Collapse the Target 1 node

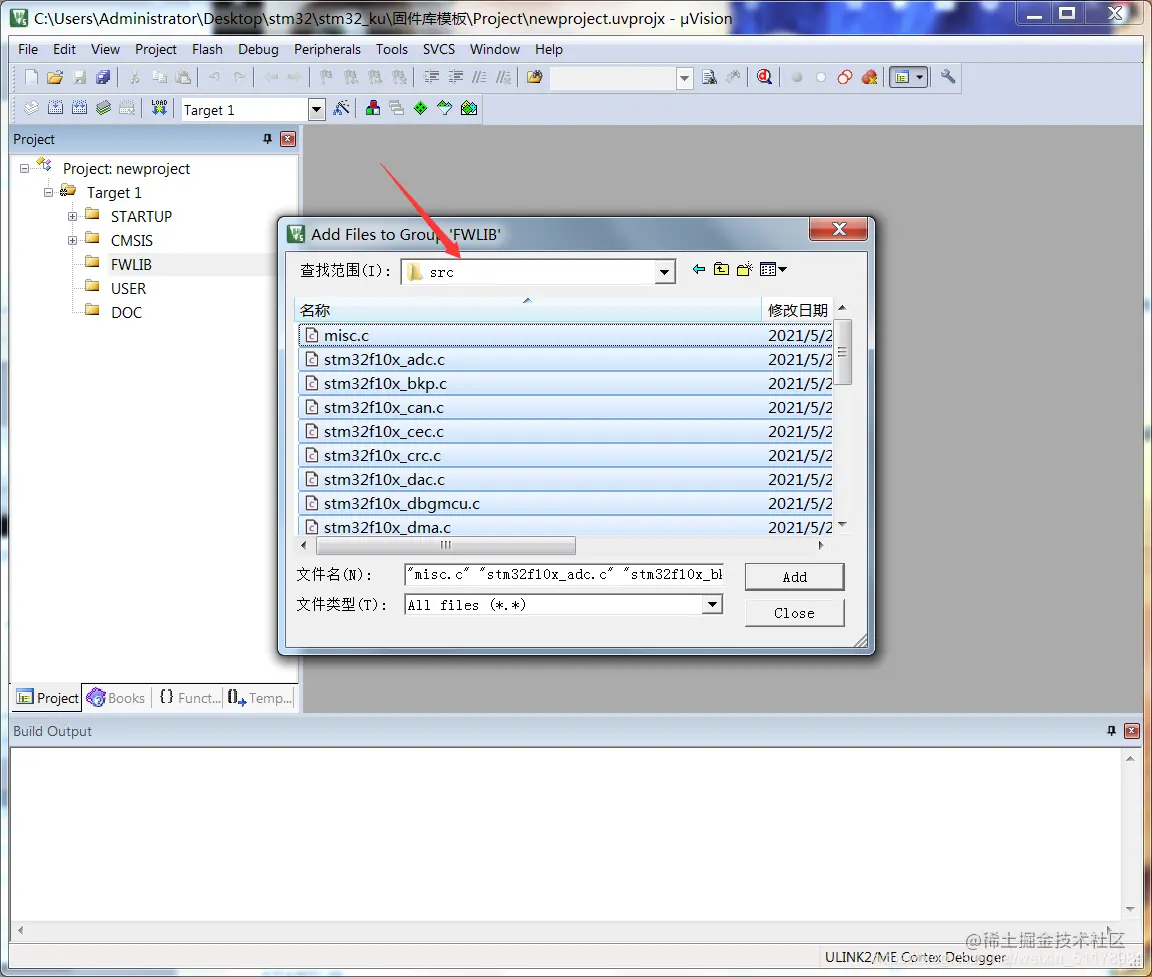[48, 192]
